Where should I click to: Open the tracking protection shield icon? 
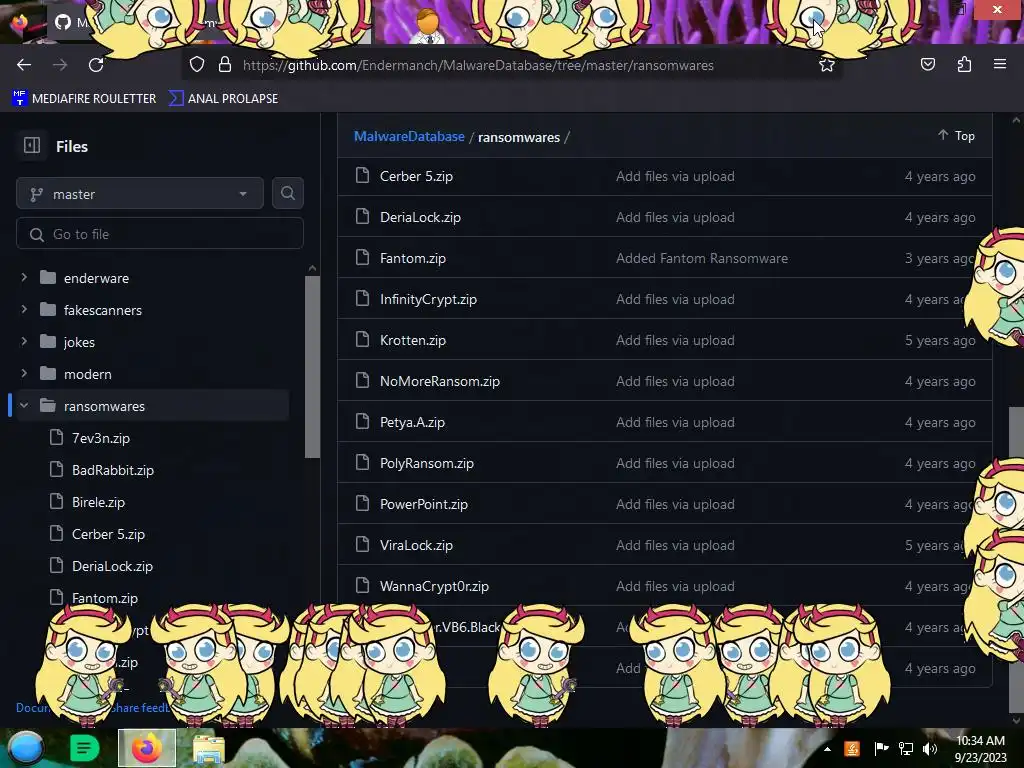point(197,65)
